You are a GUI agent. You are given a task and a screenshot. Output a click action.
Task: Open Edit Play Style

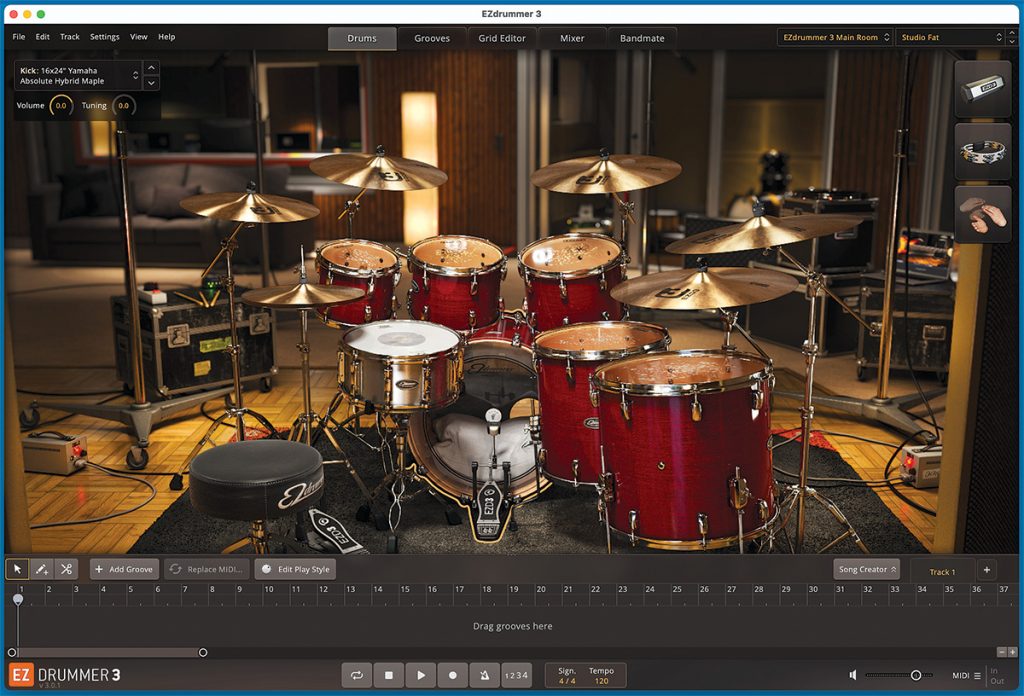[x=295, y=569]
